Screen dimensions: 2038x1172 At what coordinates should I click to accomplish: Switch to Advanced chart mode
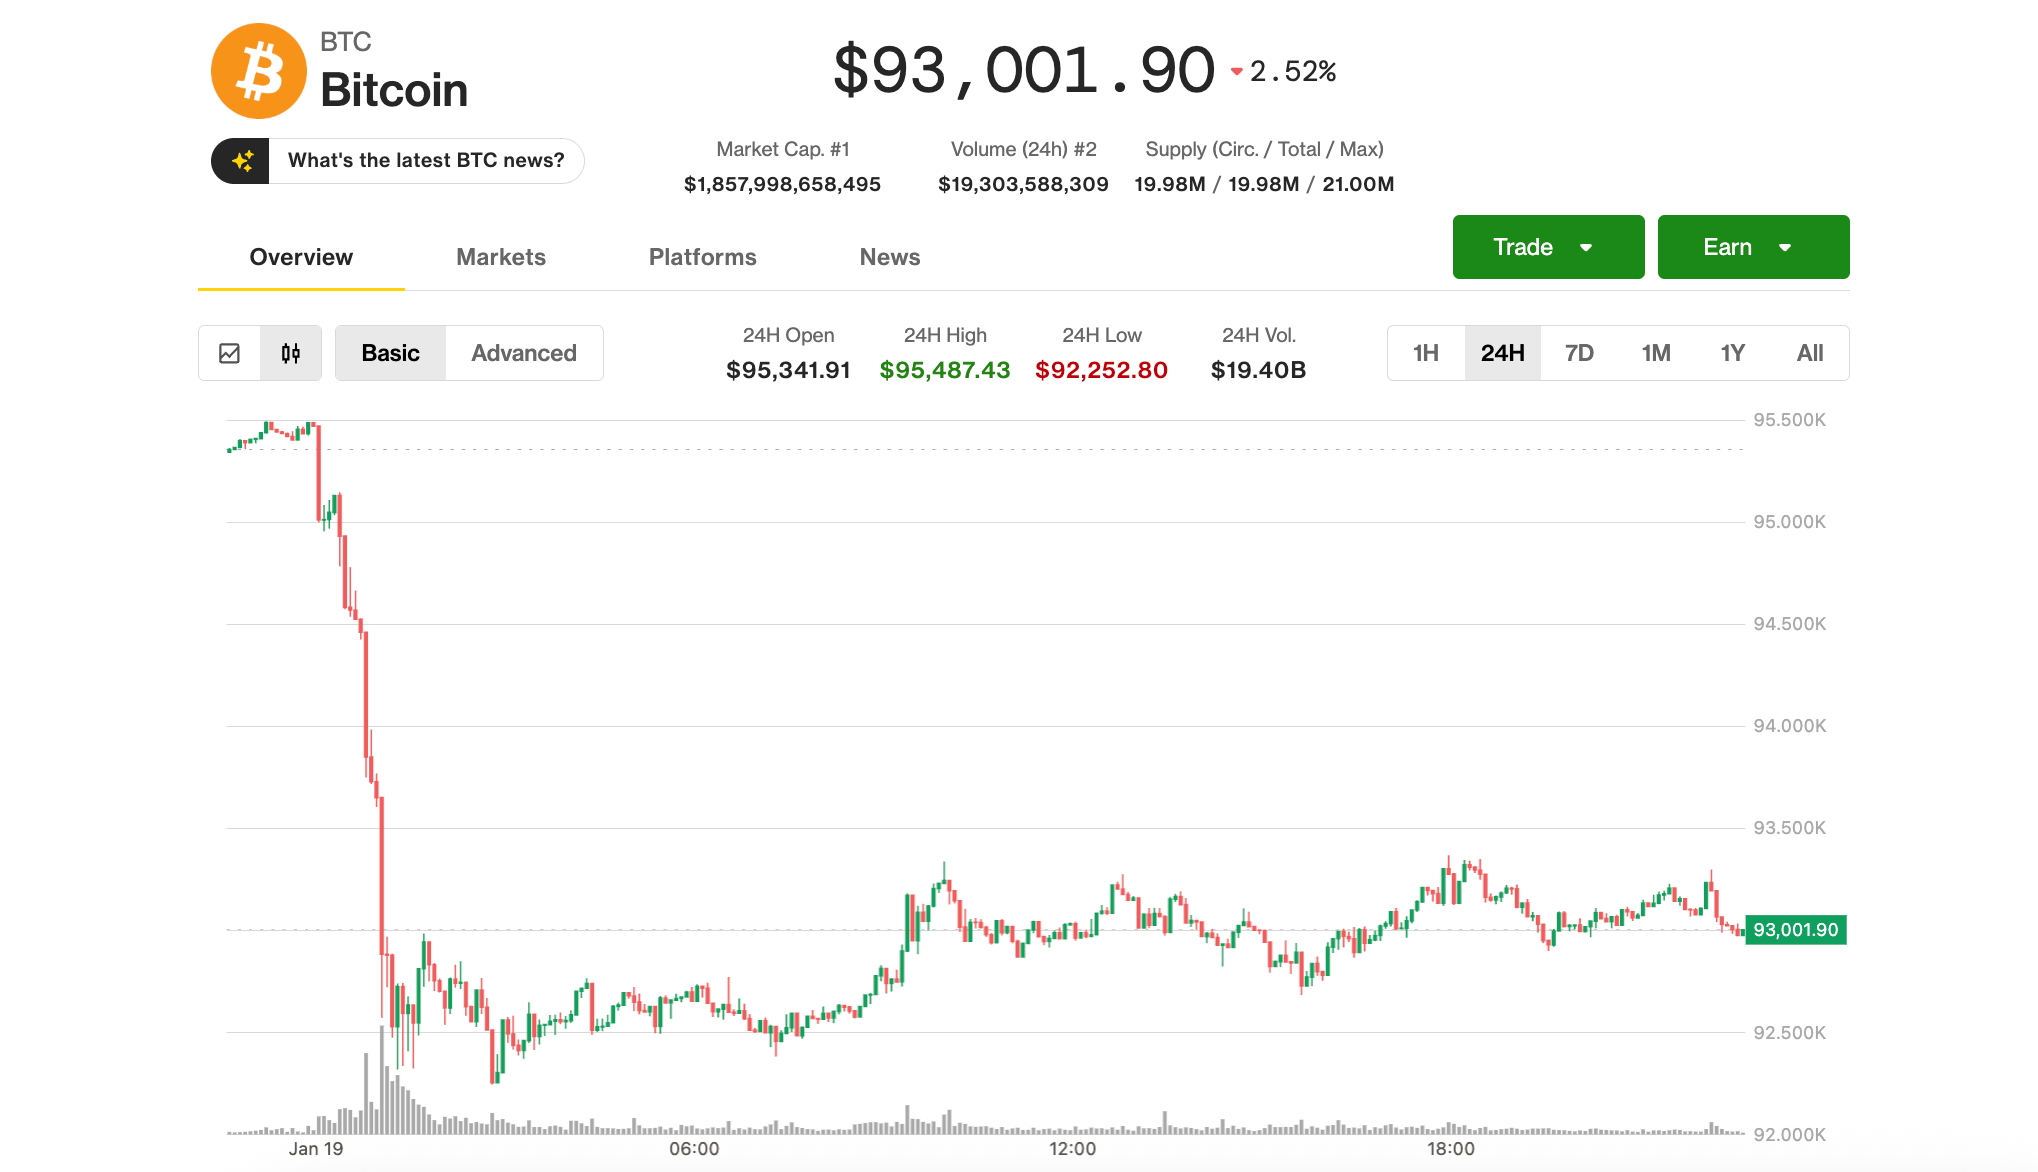tap(523, 352)
